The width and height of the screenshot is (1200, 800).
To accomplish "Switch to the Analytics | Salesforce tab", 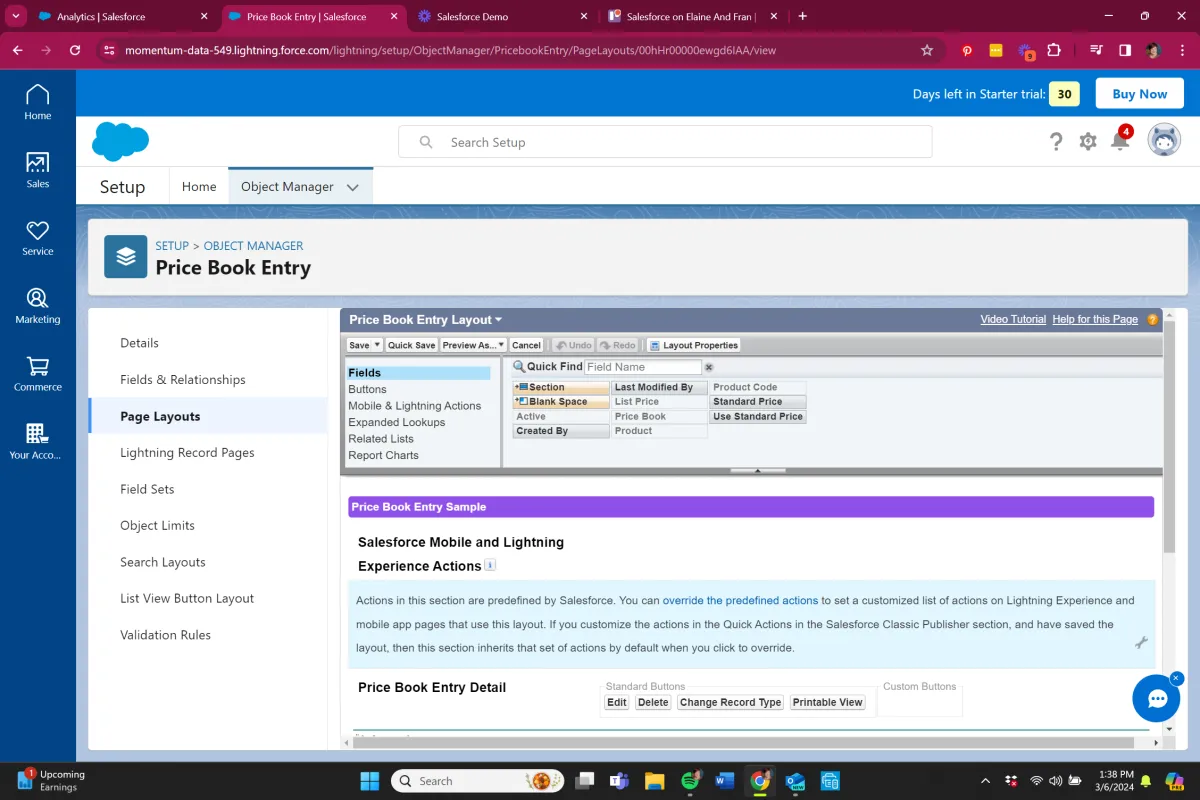I will pos(122,16).
